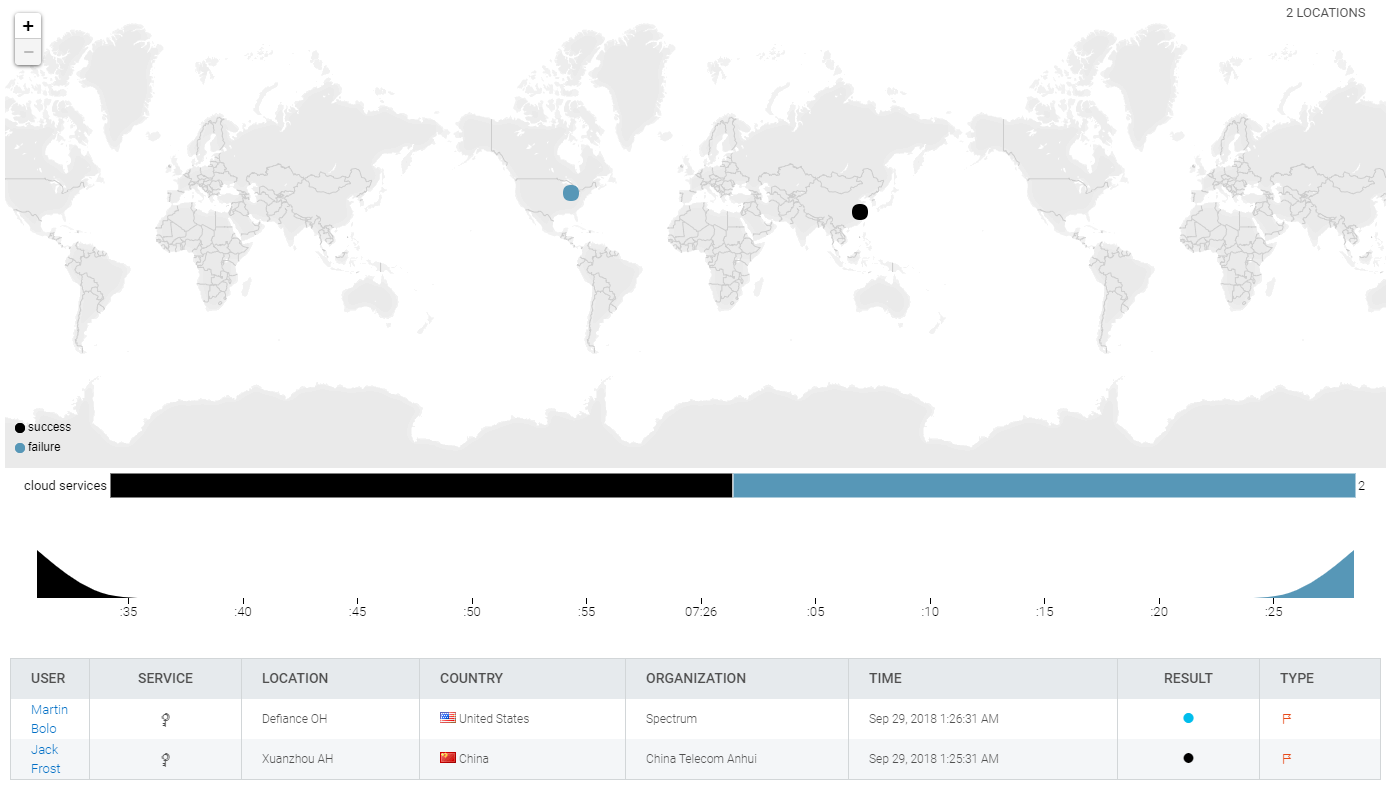Click the service icon in Martin Bolo's row
Screen dimensions: 1390x785
[165, 719]
